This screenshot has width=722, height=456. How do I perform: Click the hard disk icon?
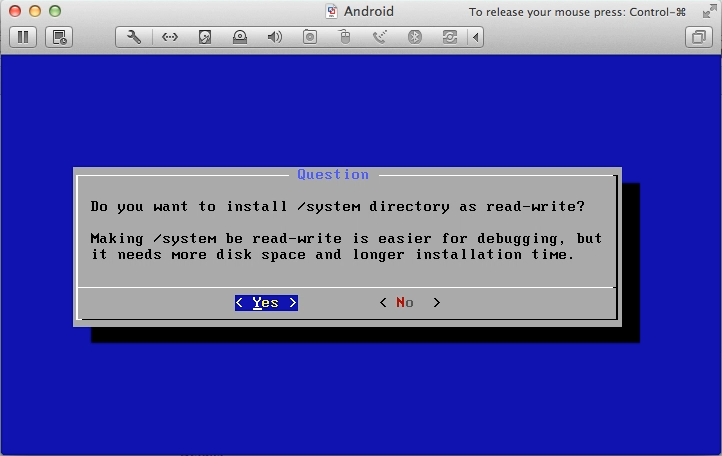click(205, 37)
